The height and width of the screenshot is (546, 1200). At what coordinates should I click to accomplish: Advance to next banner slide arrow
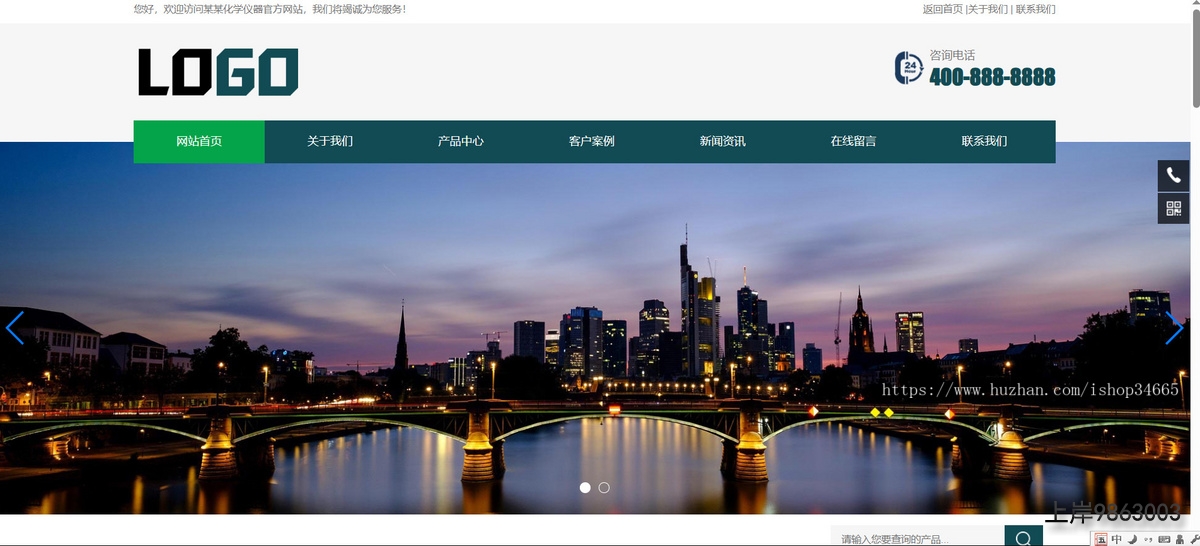1174,328
